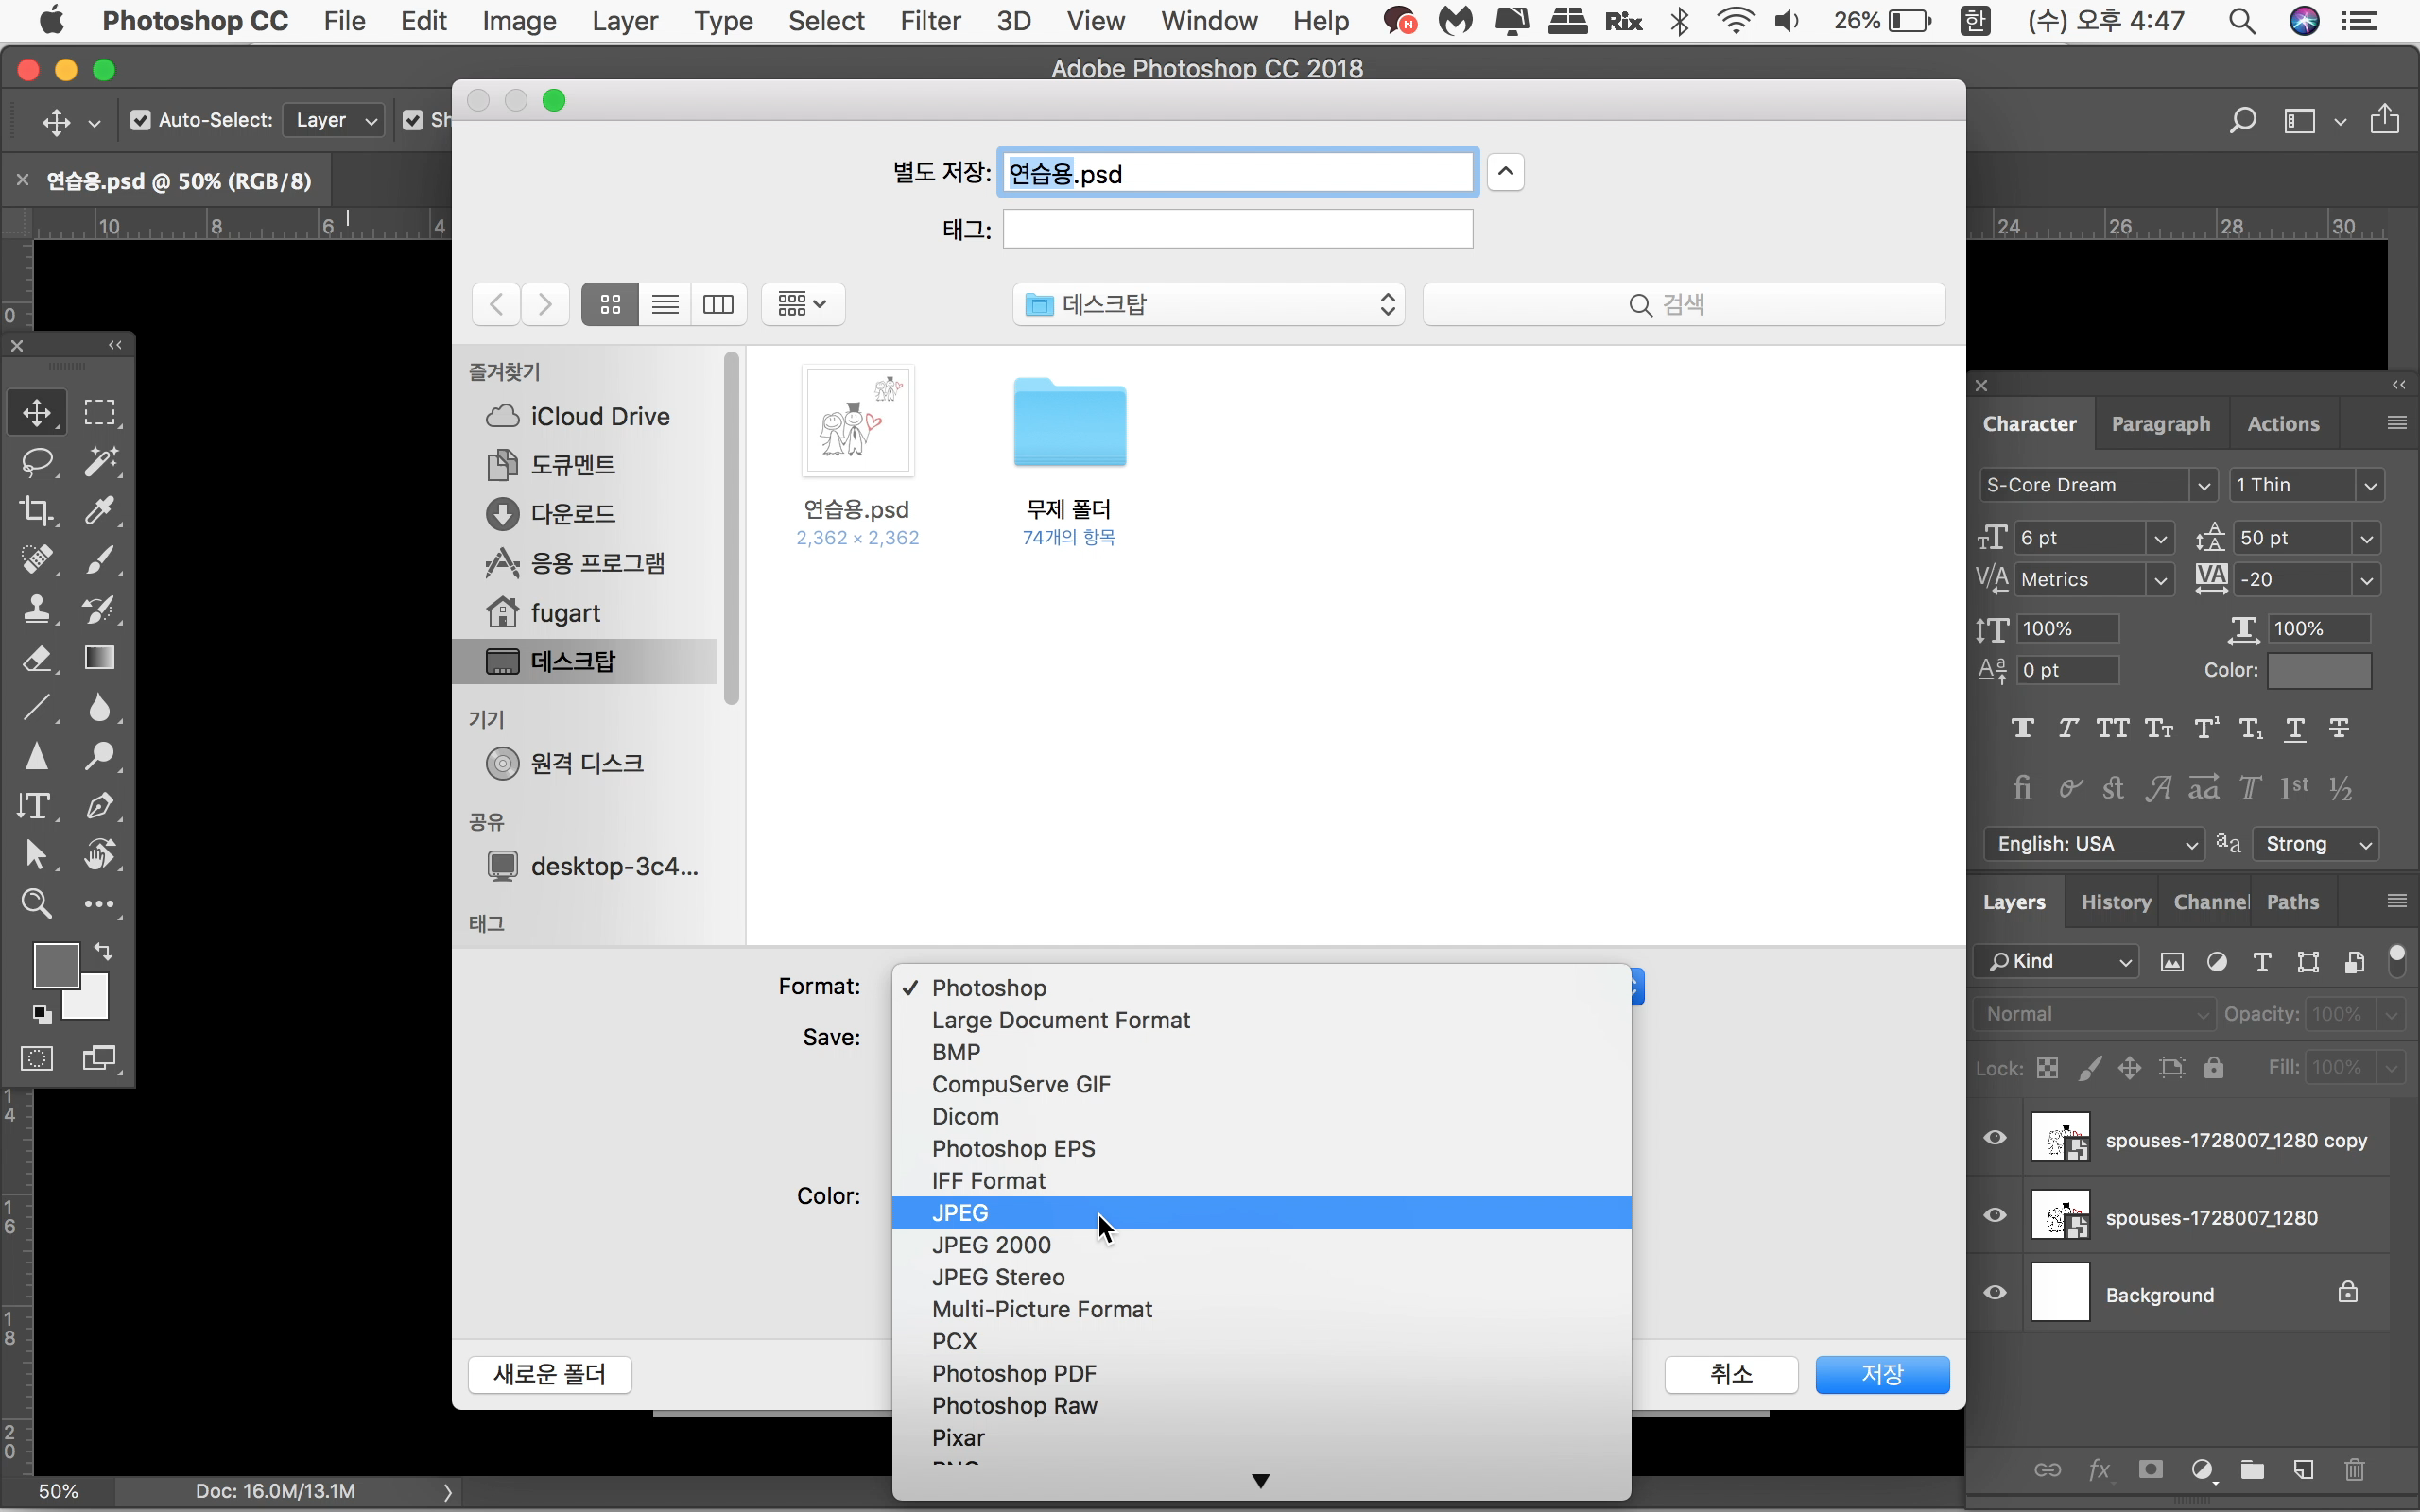Hide the spouses-1728007_1280 copy layer

point(1995,1138)
